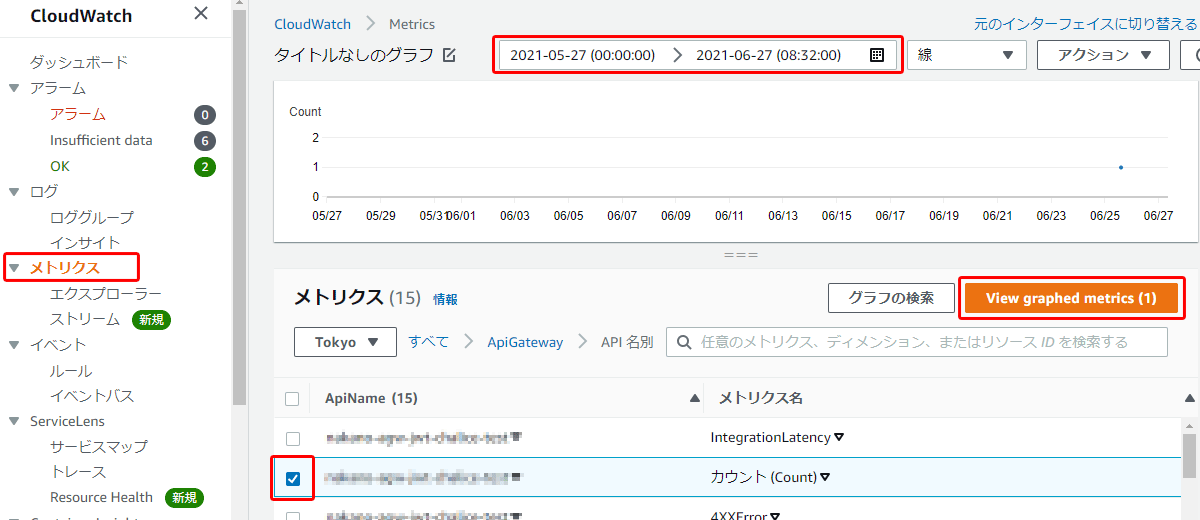Open the calendar date picker icon
The height and width of the screenshot is (520, 1200).
tap(877, 55)
